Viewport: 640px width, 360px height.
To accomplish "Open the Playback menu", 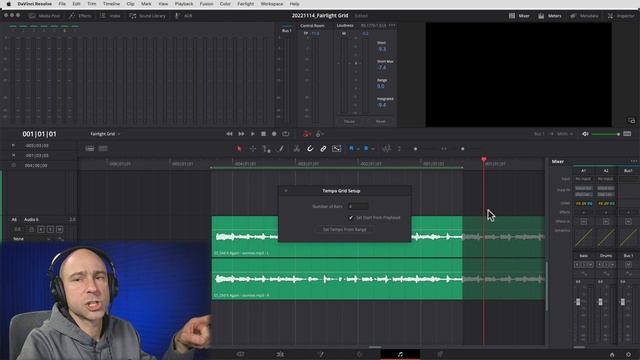I will pyautogui.click(x=184, y=4).
